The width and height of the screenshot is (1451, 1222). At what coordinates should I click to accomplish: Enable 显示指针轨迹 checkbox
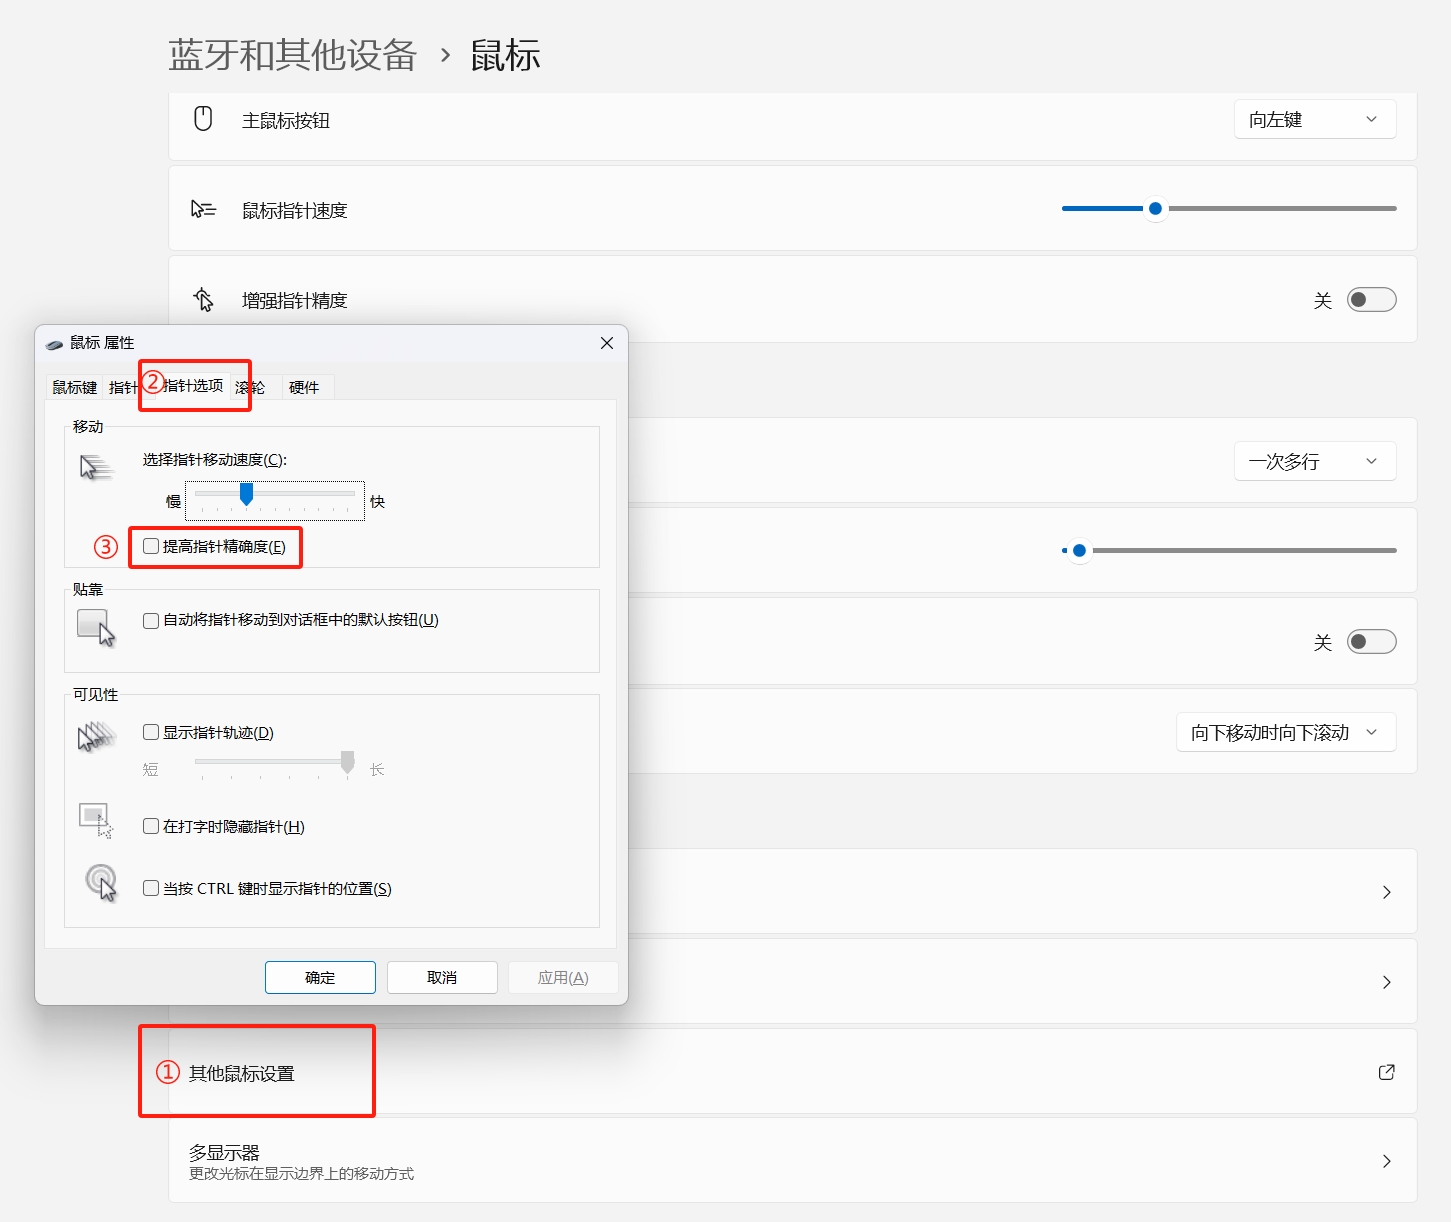coord(151,732)
